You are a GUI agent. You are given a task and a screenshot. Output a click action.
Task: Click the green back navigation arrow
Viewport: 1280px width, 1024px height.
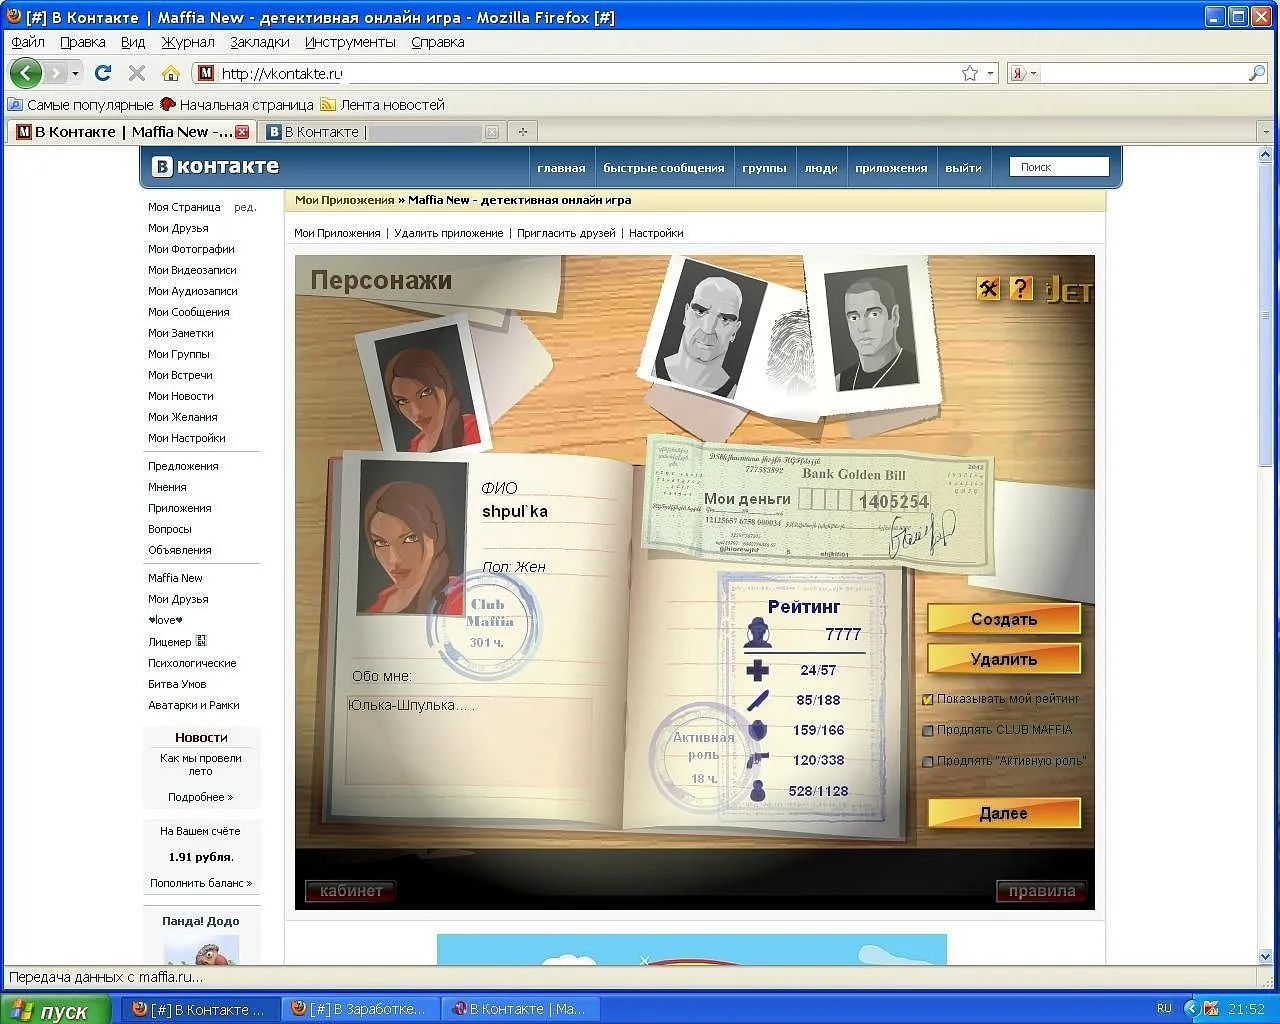pos(25,73)
